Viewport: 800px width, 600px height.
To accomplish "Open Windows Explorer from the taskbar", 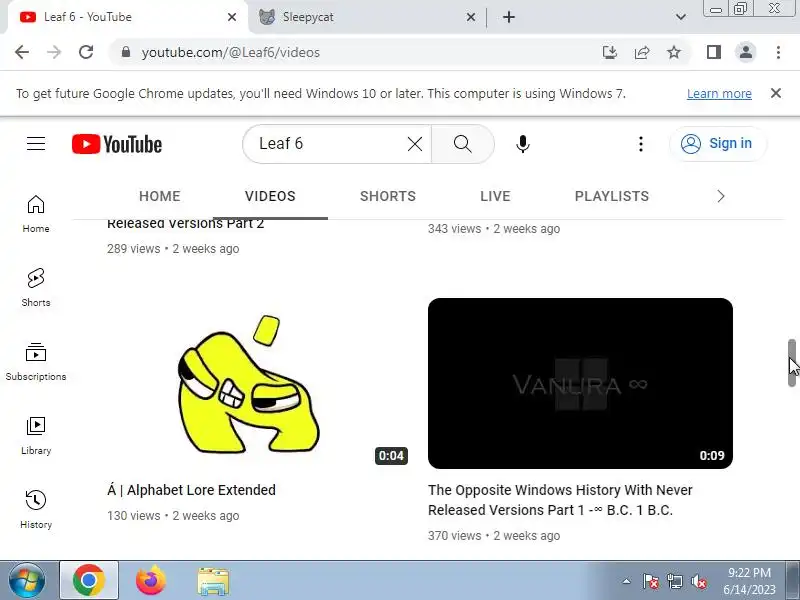I will pos(213,582).
